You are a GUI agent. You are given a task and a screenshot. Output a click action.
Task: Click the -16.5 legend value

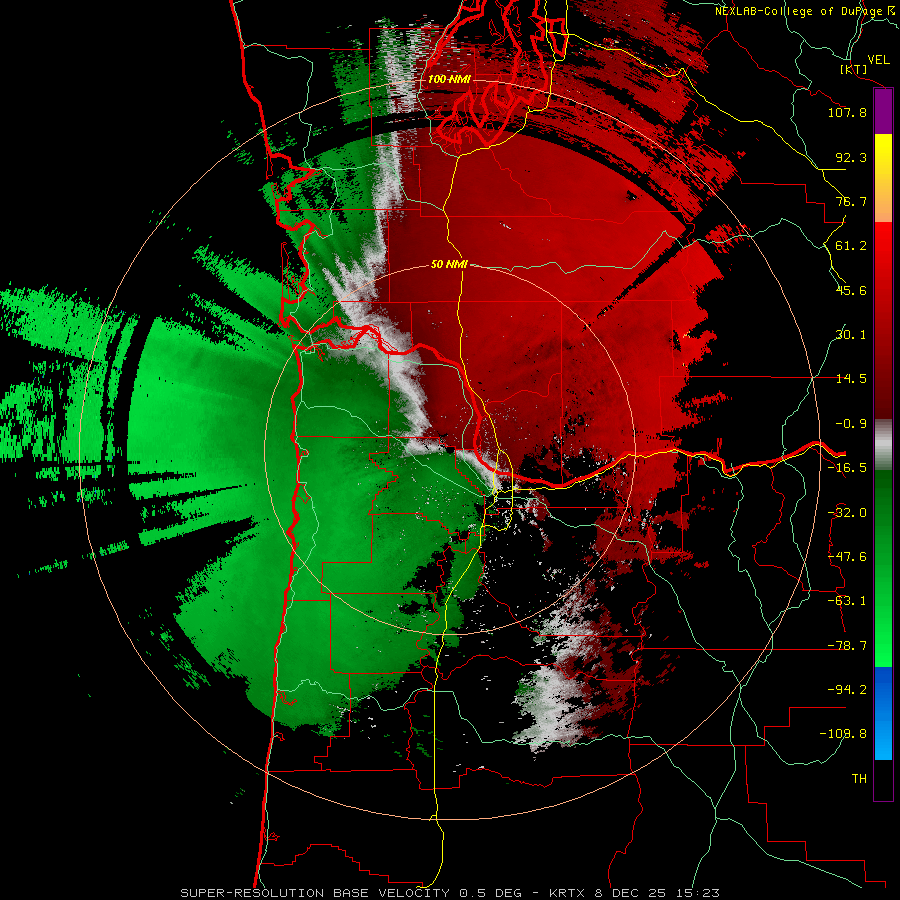click(847, 468)
